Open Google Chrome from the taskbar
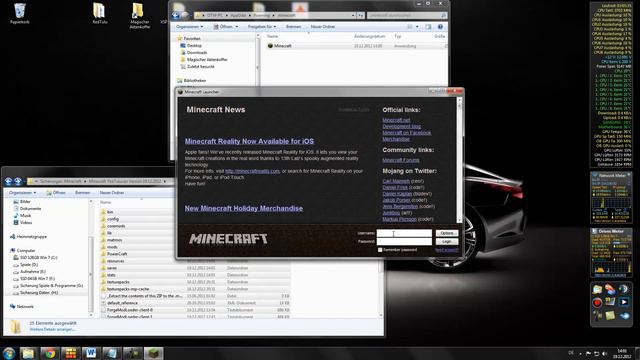The width and height of the screenshot is (640, 360). point(50,353)
